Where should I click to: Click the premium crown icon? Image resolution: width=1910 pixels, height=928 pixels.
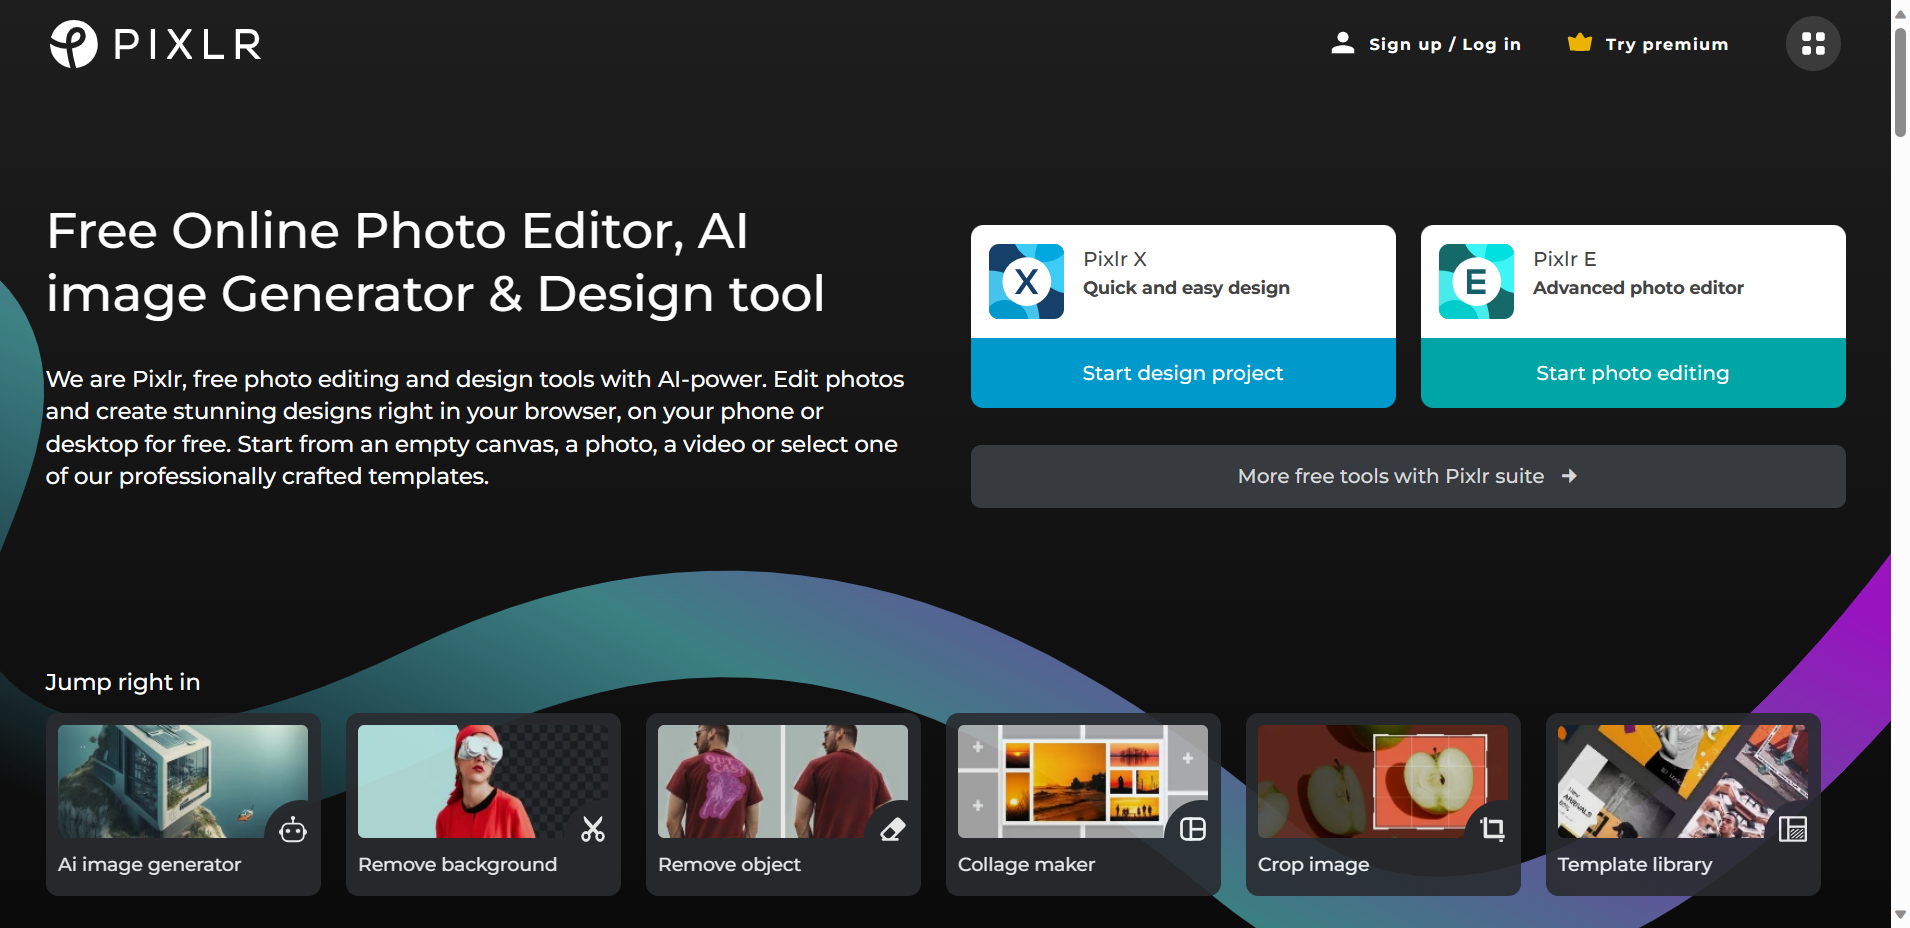[x=1579, y=42]
